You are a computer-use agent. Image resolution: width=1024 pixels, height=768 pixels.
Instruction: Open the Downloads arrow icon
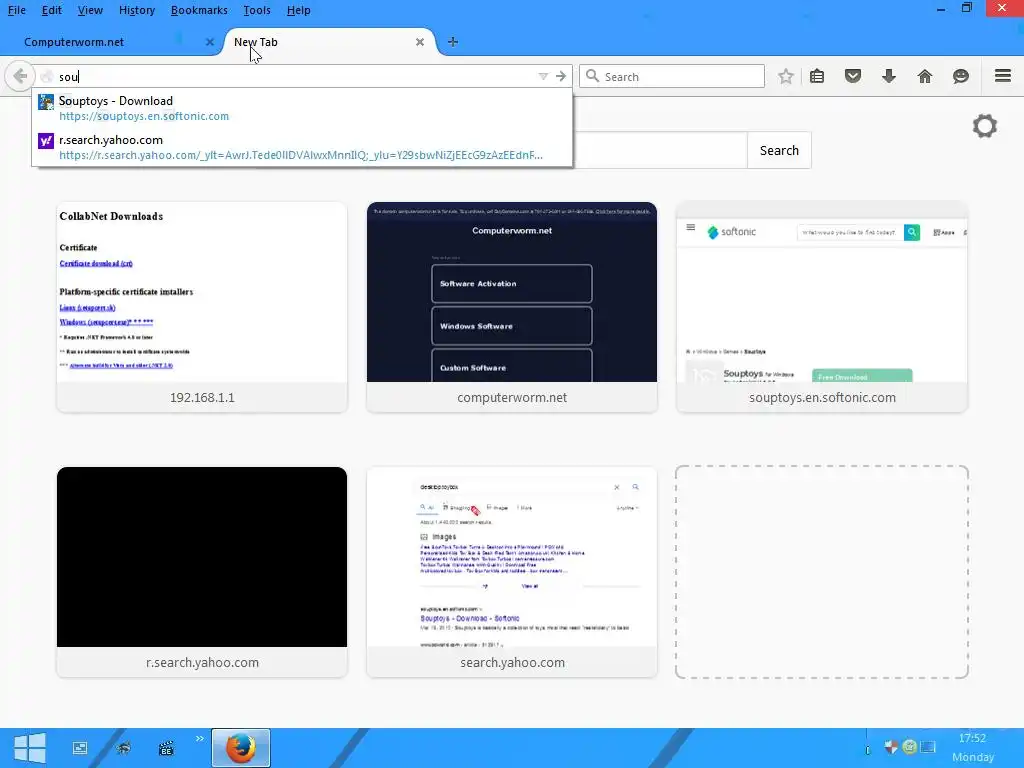(x=889, y=76)
